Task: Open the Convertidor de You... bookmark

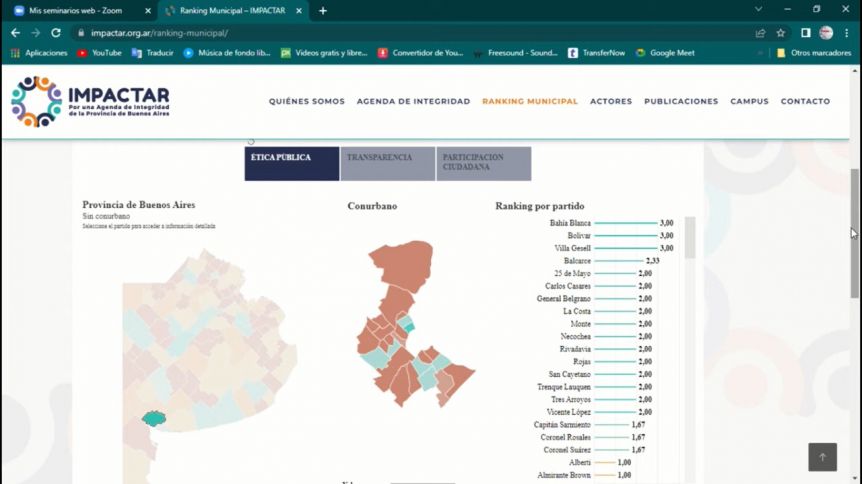Action: pyautogui.click(x=421, y=53)
